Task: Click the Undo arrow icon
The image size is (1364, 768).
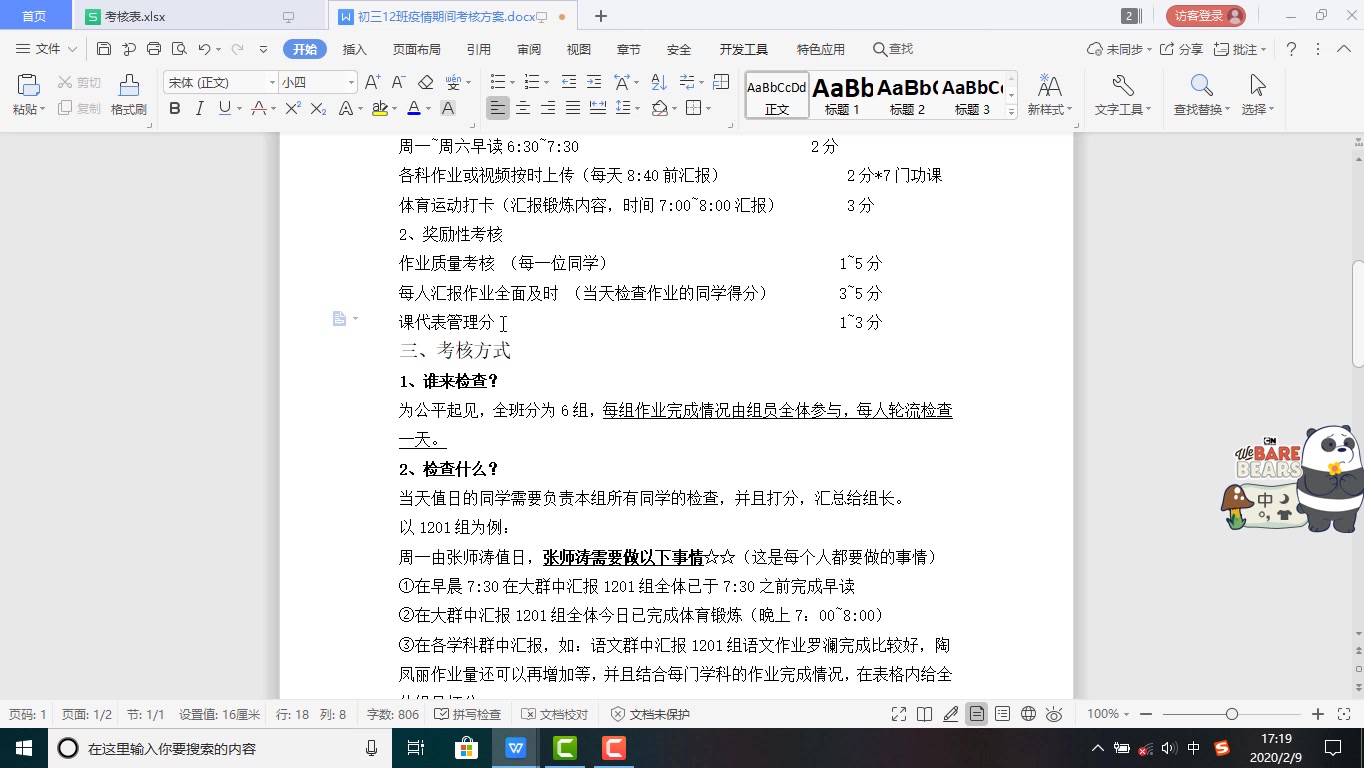Action: coord(204,49)
